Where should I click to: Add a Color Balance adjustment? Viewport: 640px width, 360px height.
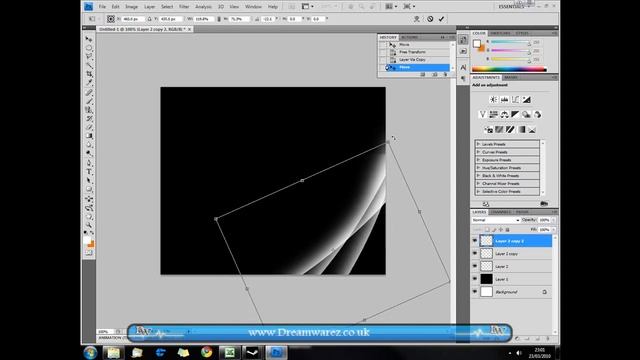pos(504,115)
